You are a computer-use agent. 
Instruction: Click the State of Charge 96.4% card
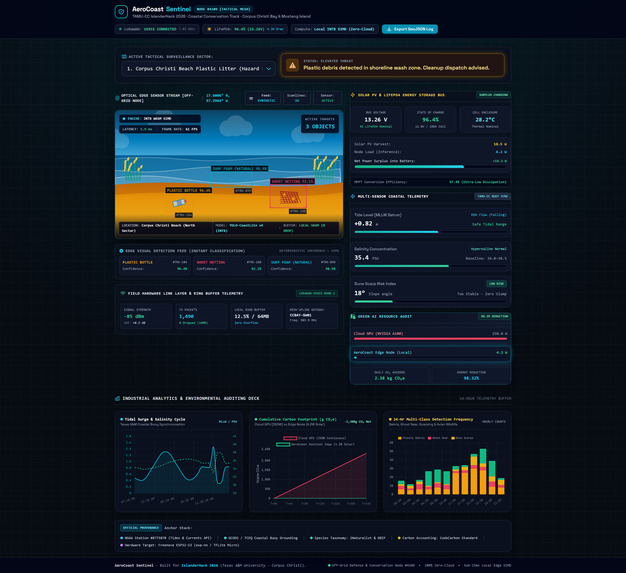pos(430,119)
